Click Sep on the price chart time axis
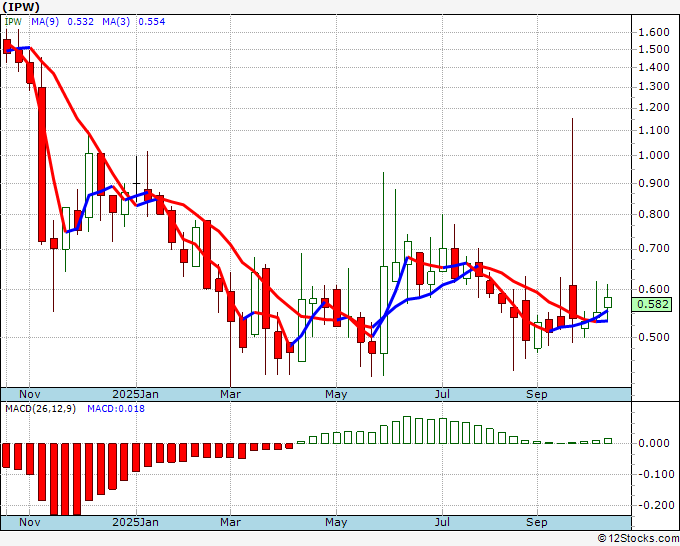The height and width of the screenshot is (546, 680). point(537,394)
